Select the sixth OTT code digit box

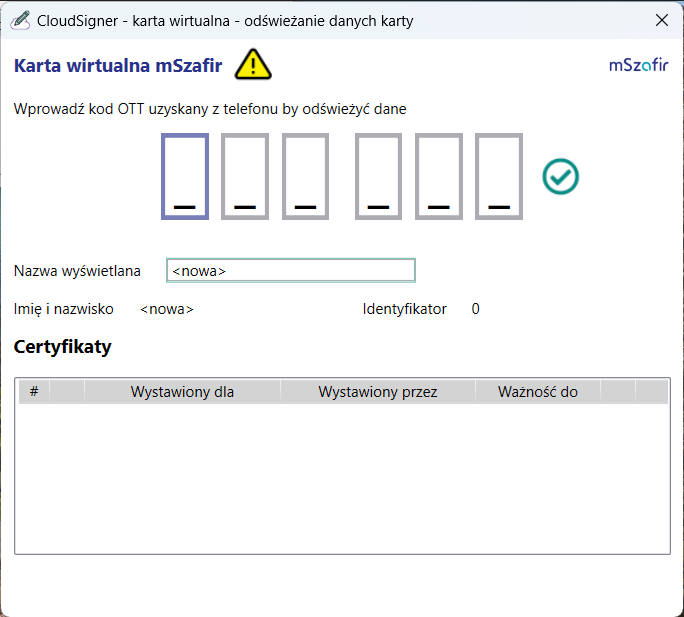click(499, 176)
